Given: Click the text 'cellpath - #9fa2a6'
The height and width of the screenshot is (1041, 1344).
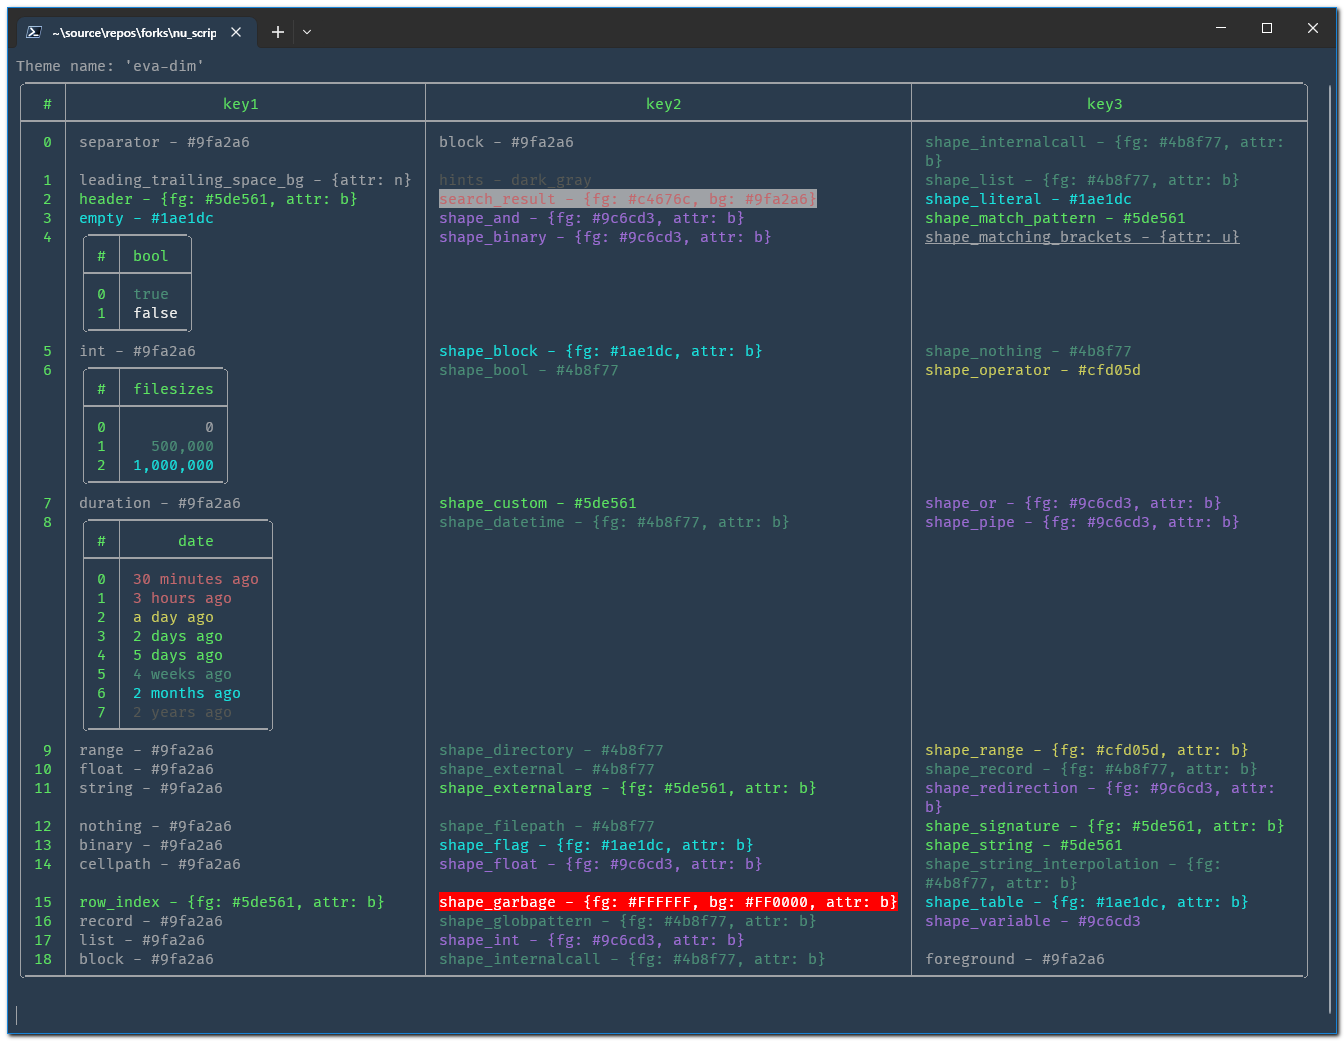Looking at the screenshot, I should tap(160, 864).
